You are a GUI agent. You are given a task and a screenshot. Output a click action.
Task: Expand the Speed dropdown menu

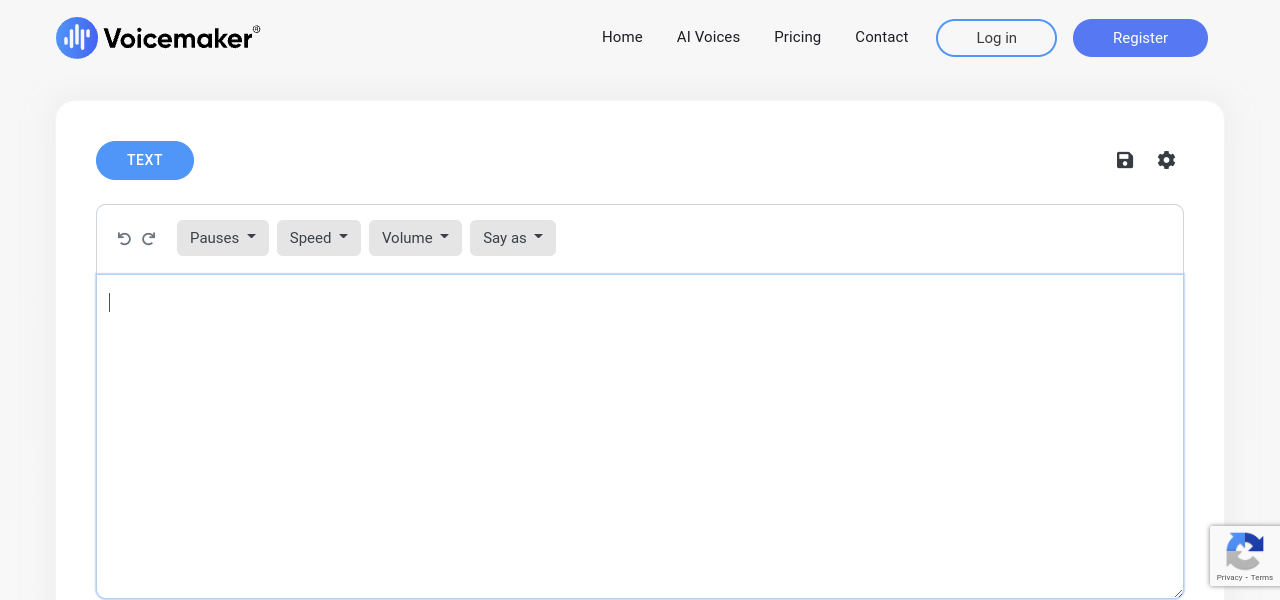pos(318,238)
